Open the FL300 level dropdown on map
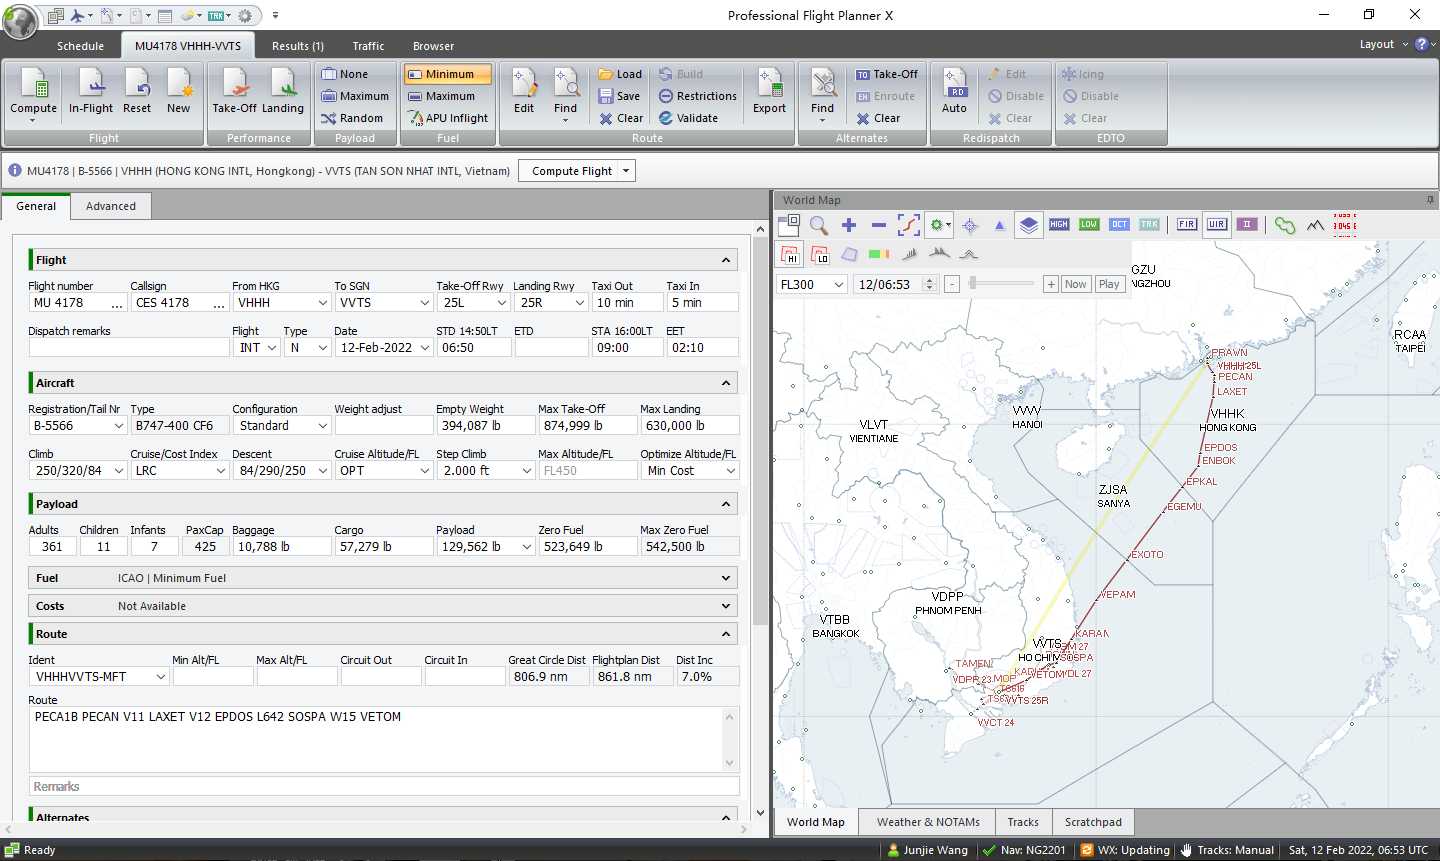Screen dimensions: 1440x861 click(x=838, y=285)
